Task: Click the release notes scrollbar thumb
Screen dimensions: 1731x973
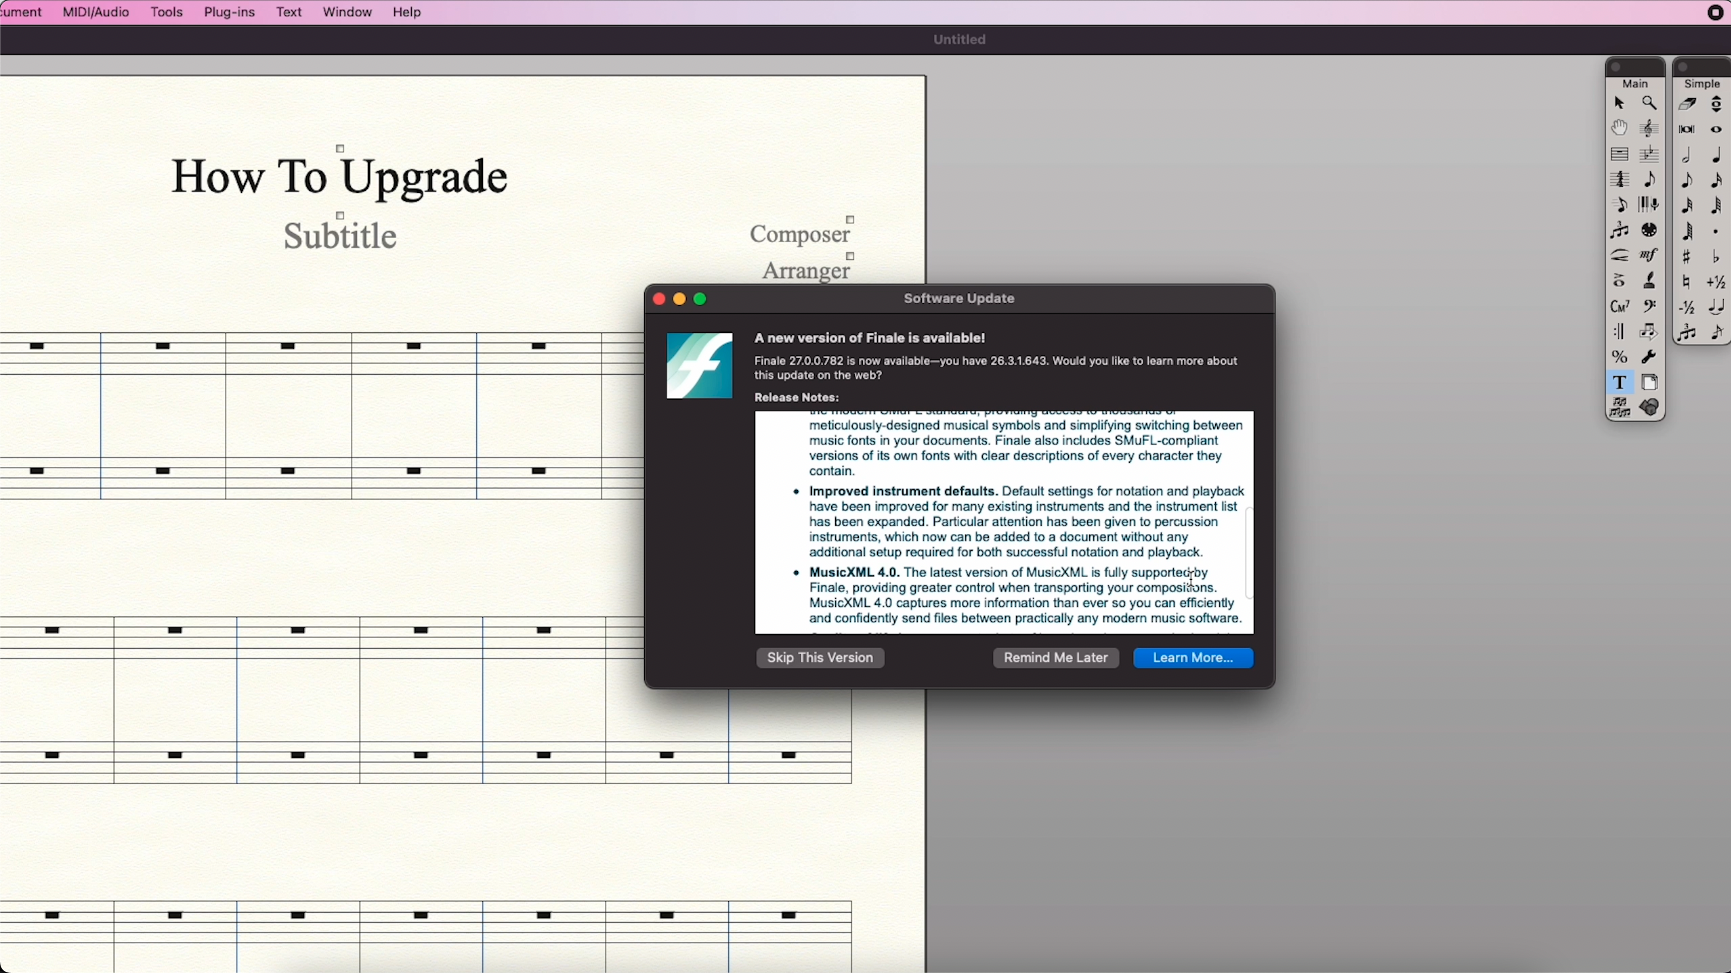Action: coord(1248,553)
